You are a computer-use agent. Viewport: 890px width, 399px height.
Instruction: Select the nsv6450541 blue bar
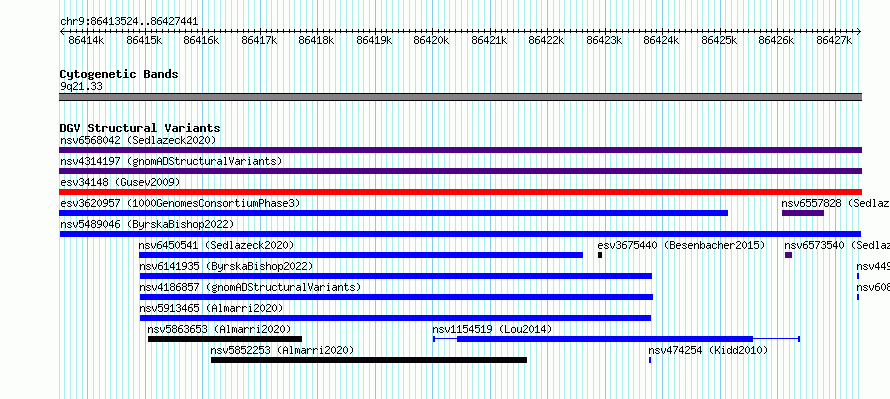(361, 255)
